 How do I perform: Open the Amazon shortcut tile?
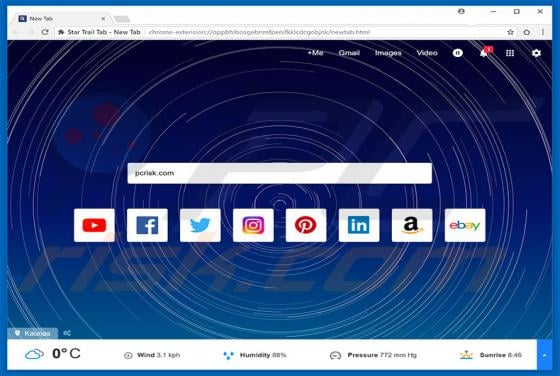tap(412, 225)
